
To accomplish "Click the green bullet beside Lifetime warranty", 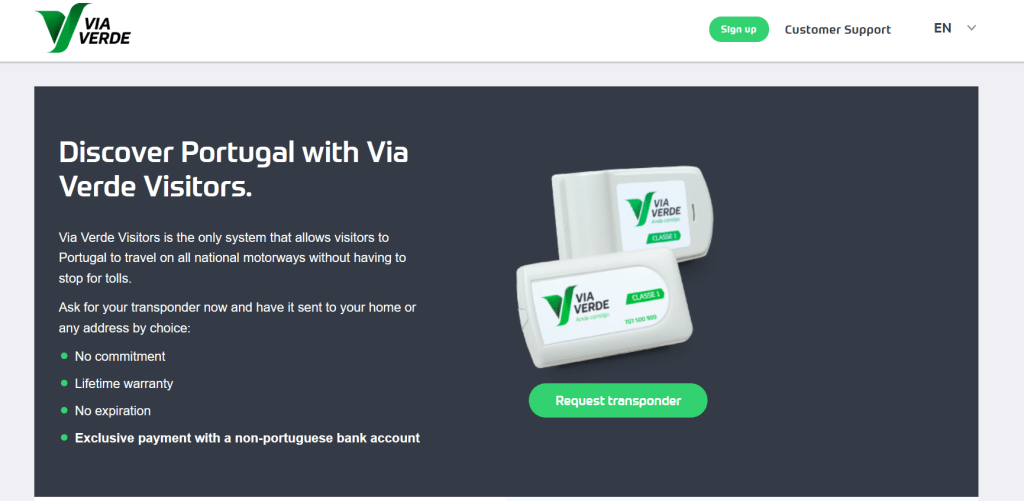I will (64, 383).
